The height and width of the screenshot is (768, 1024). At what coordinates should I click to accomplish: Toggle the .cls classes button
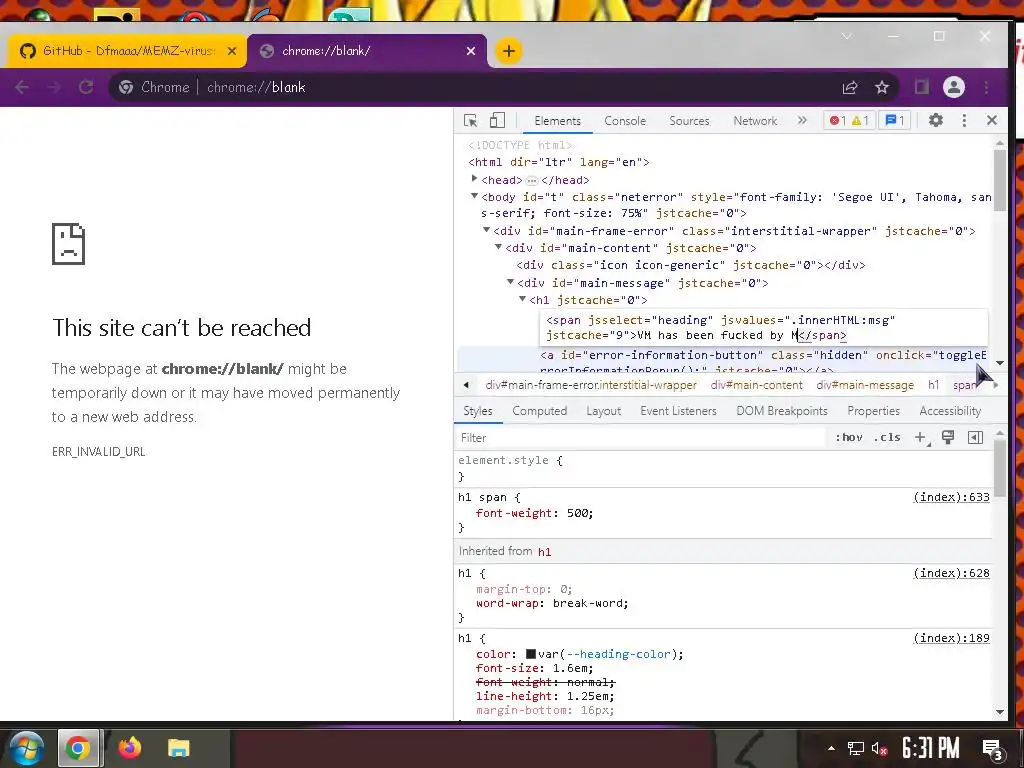[887, 438]
